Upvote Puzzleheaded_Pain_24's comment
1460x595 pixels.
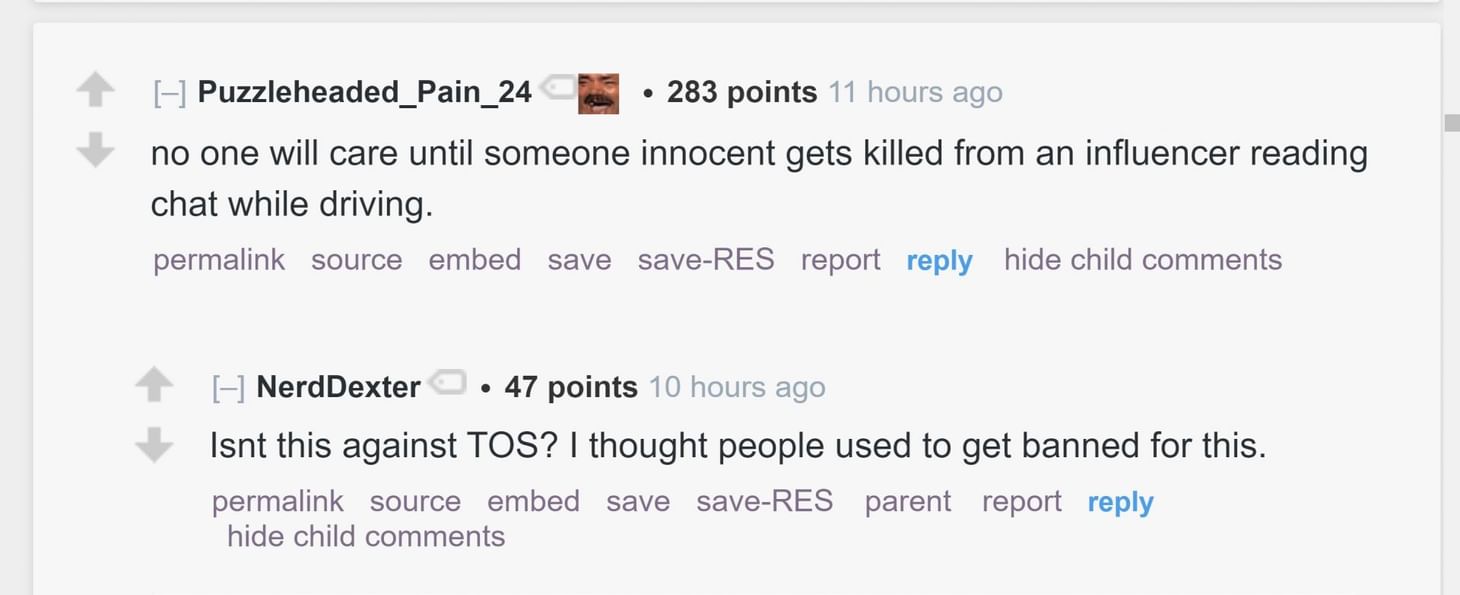(95, 89)
